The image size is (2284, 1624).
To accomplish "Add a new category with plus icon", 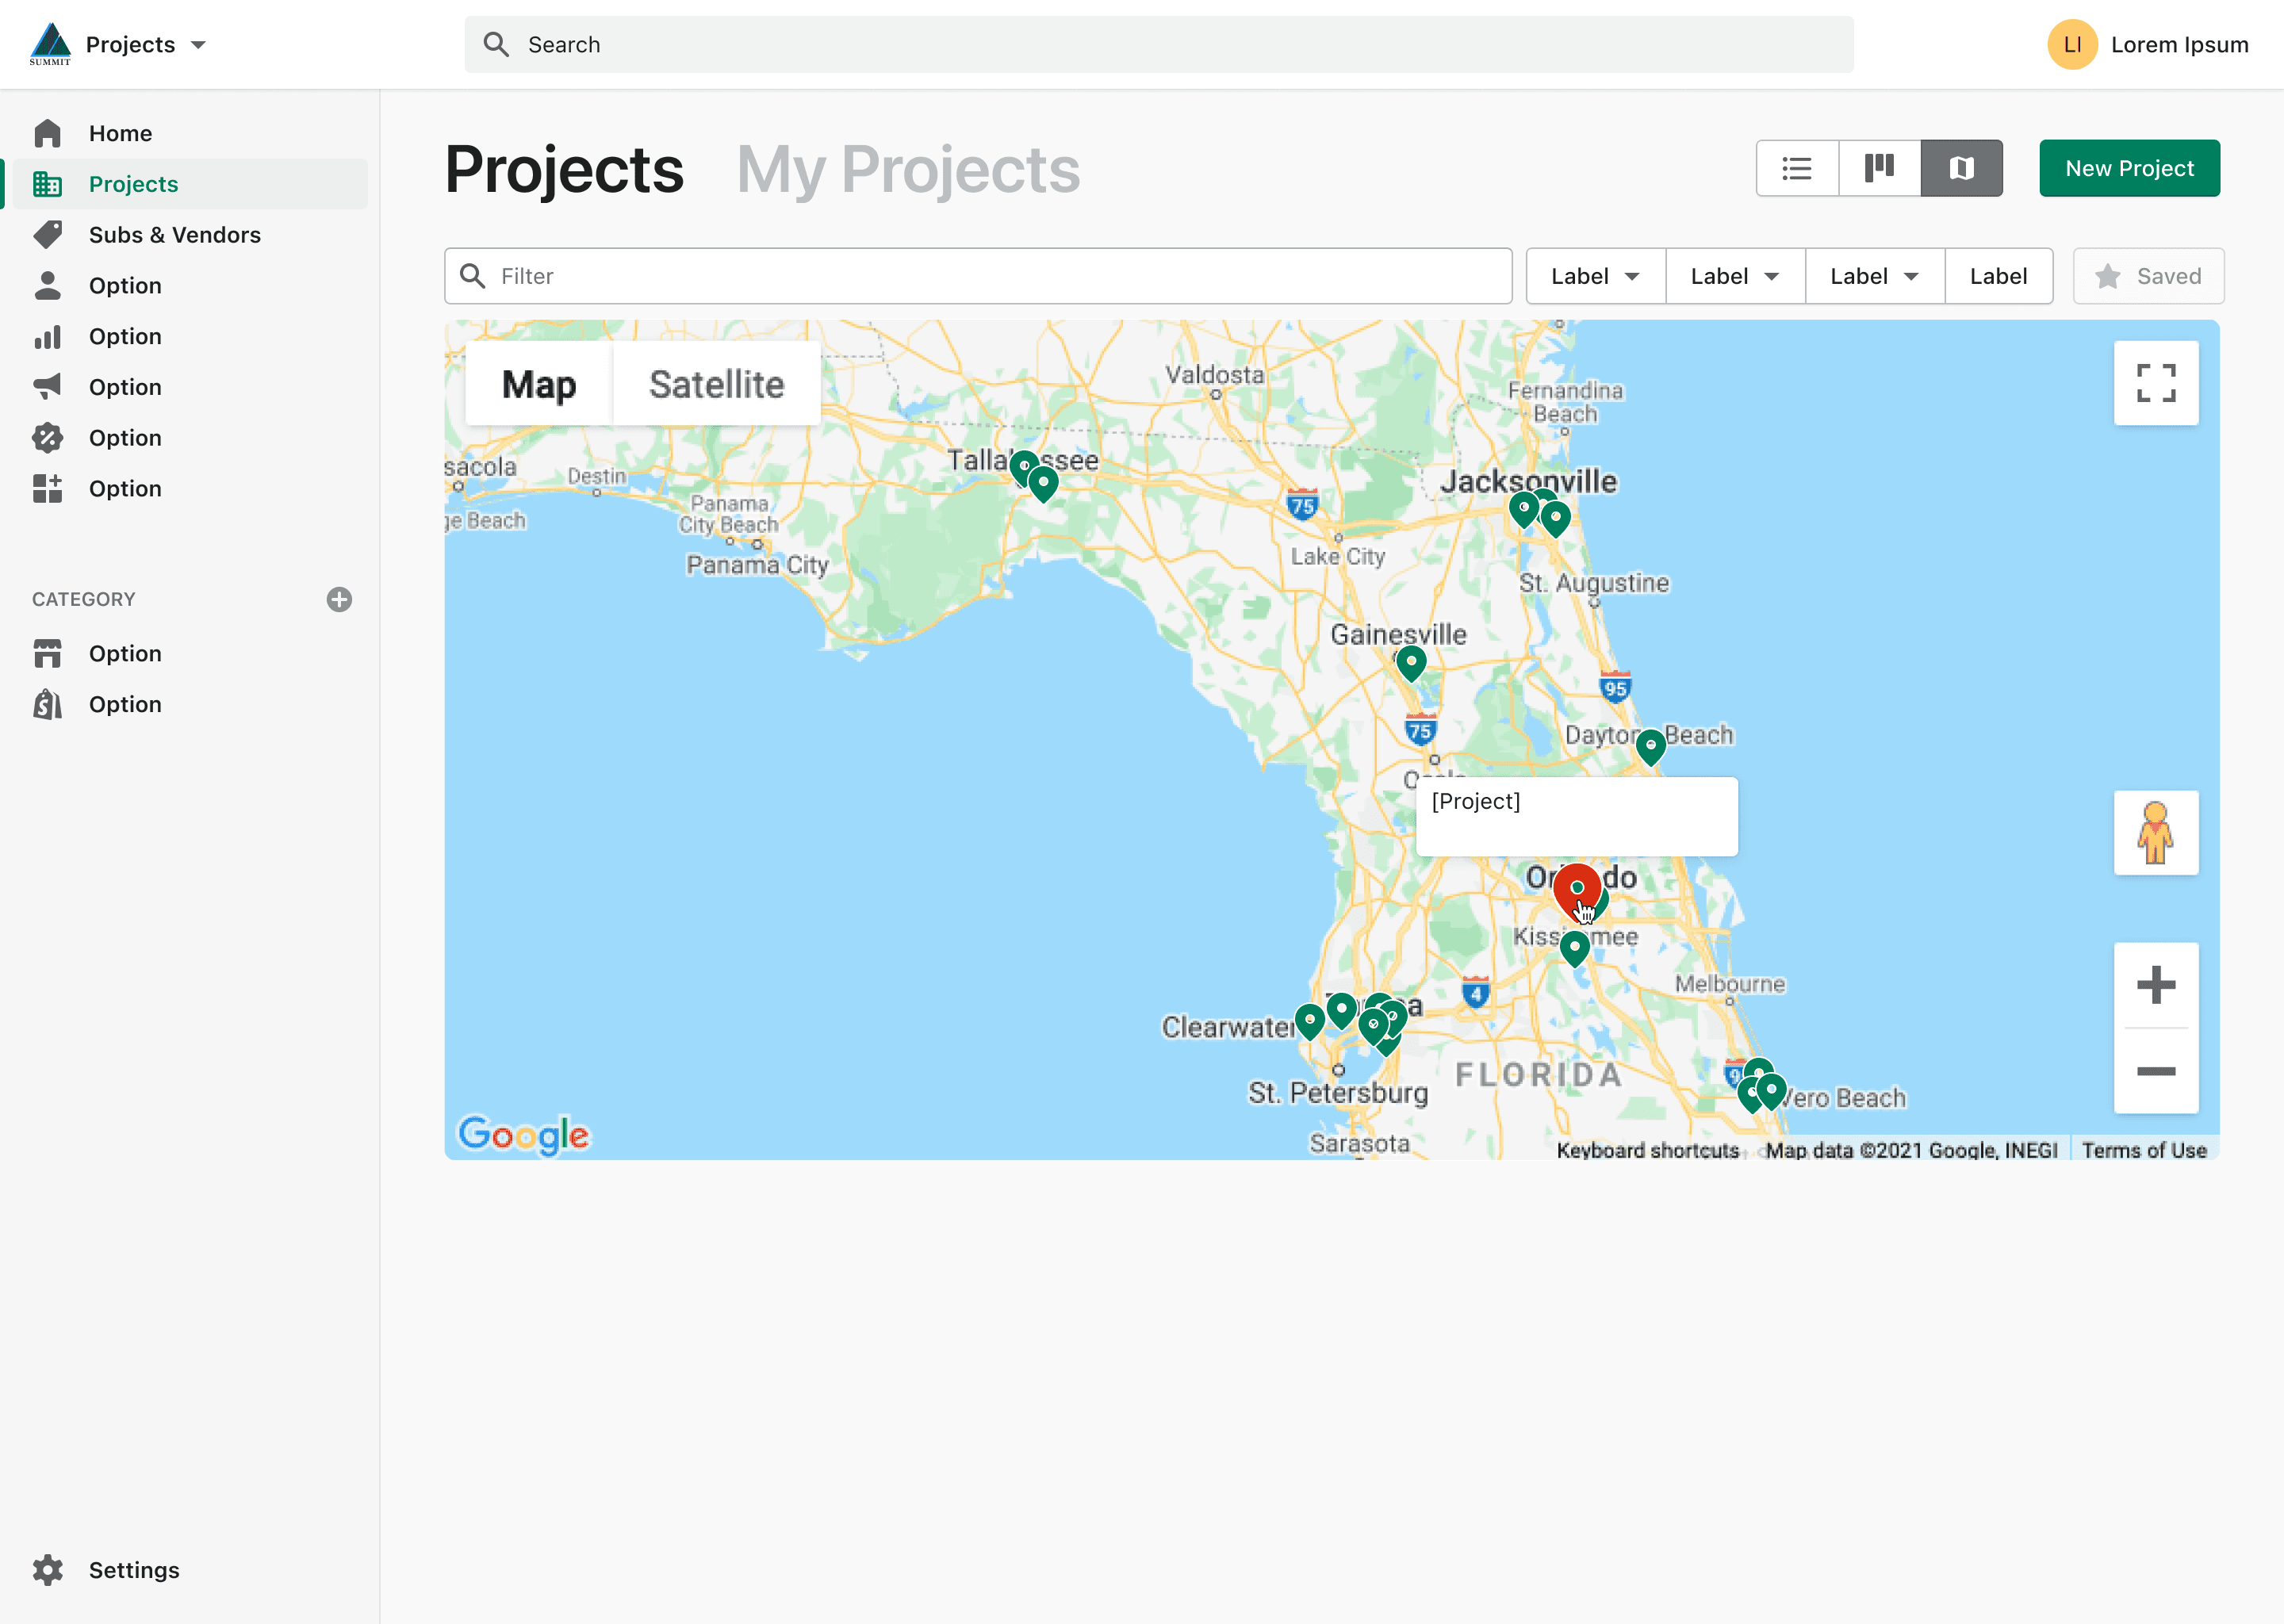I will pos(339,599).
